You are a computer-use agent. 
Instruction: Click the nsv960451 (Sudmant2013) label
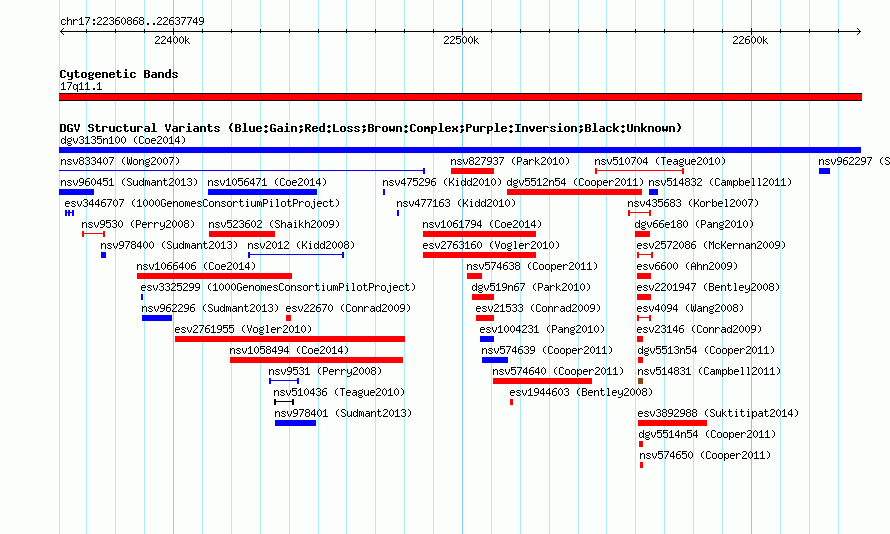(x=129, y=182)
